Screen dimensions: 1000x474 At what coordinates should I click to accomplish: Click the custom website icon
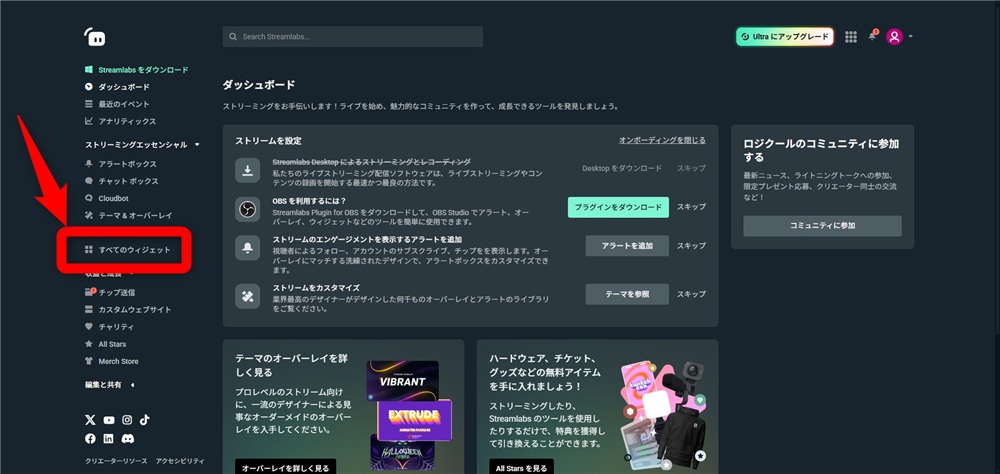(x=89, y=309)
